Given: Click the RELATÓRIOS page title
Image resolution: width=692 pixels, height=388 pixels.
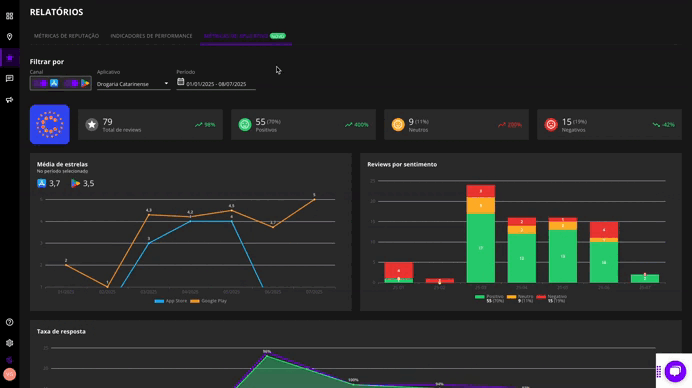Looking at the screenshot, I should 56,12.
